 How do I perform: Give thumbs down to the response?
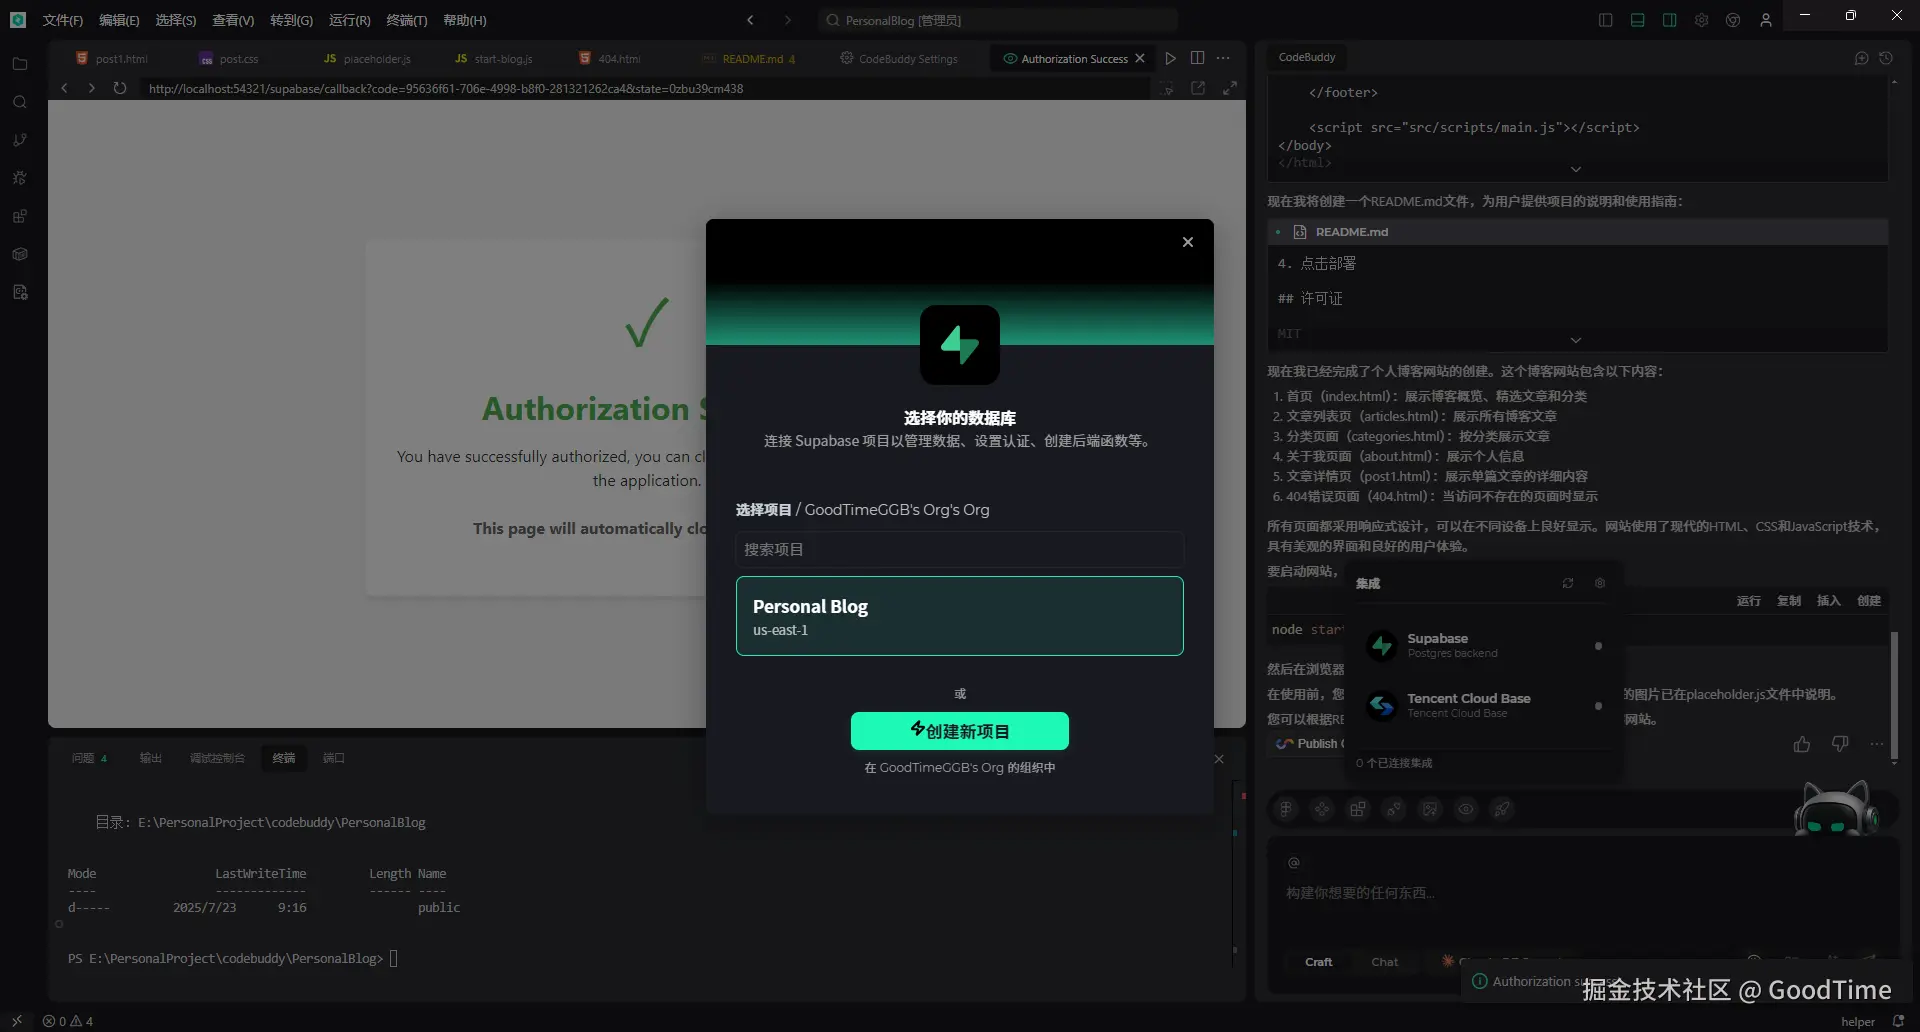pyautogui.click(x=1840, y=744)
